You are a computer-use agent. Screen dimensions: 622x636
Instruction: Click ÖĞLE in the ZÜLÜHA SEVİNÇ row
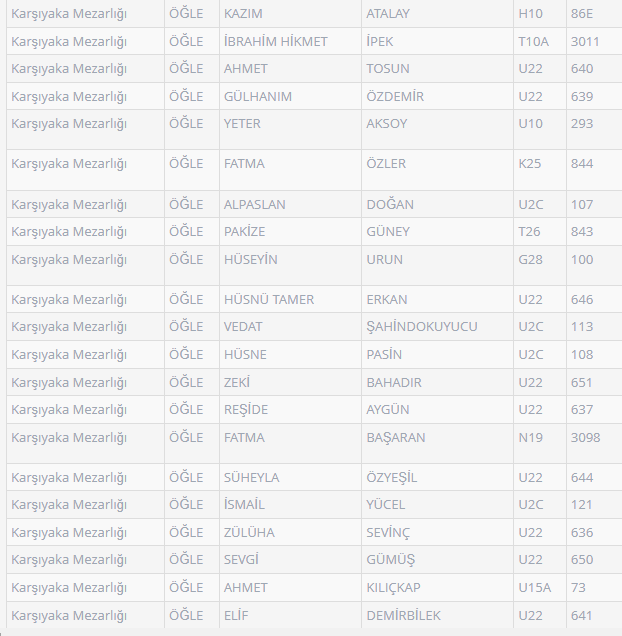[186, 533]
